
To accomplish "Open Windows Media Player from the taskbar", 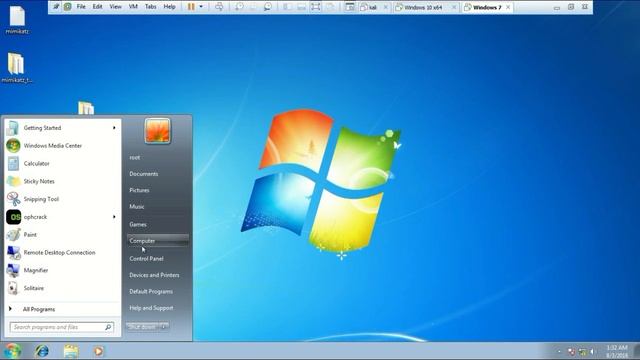I will click(x=98, y=351).
